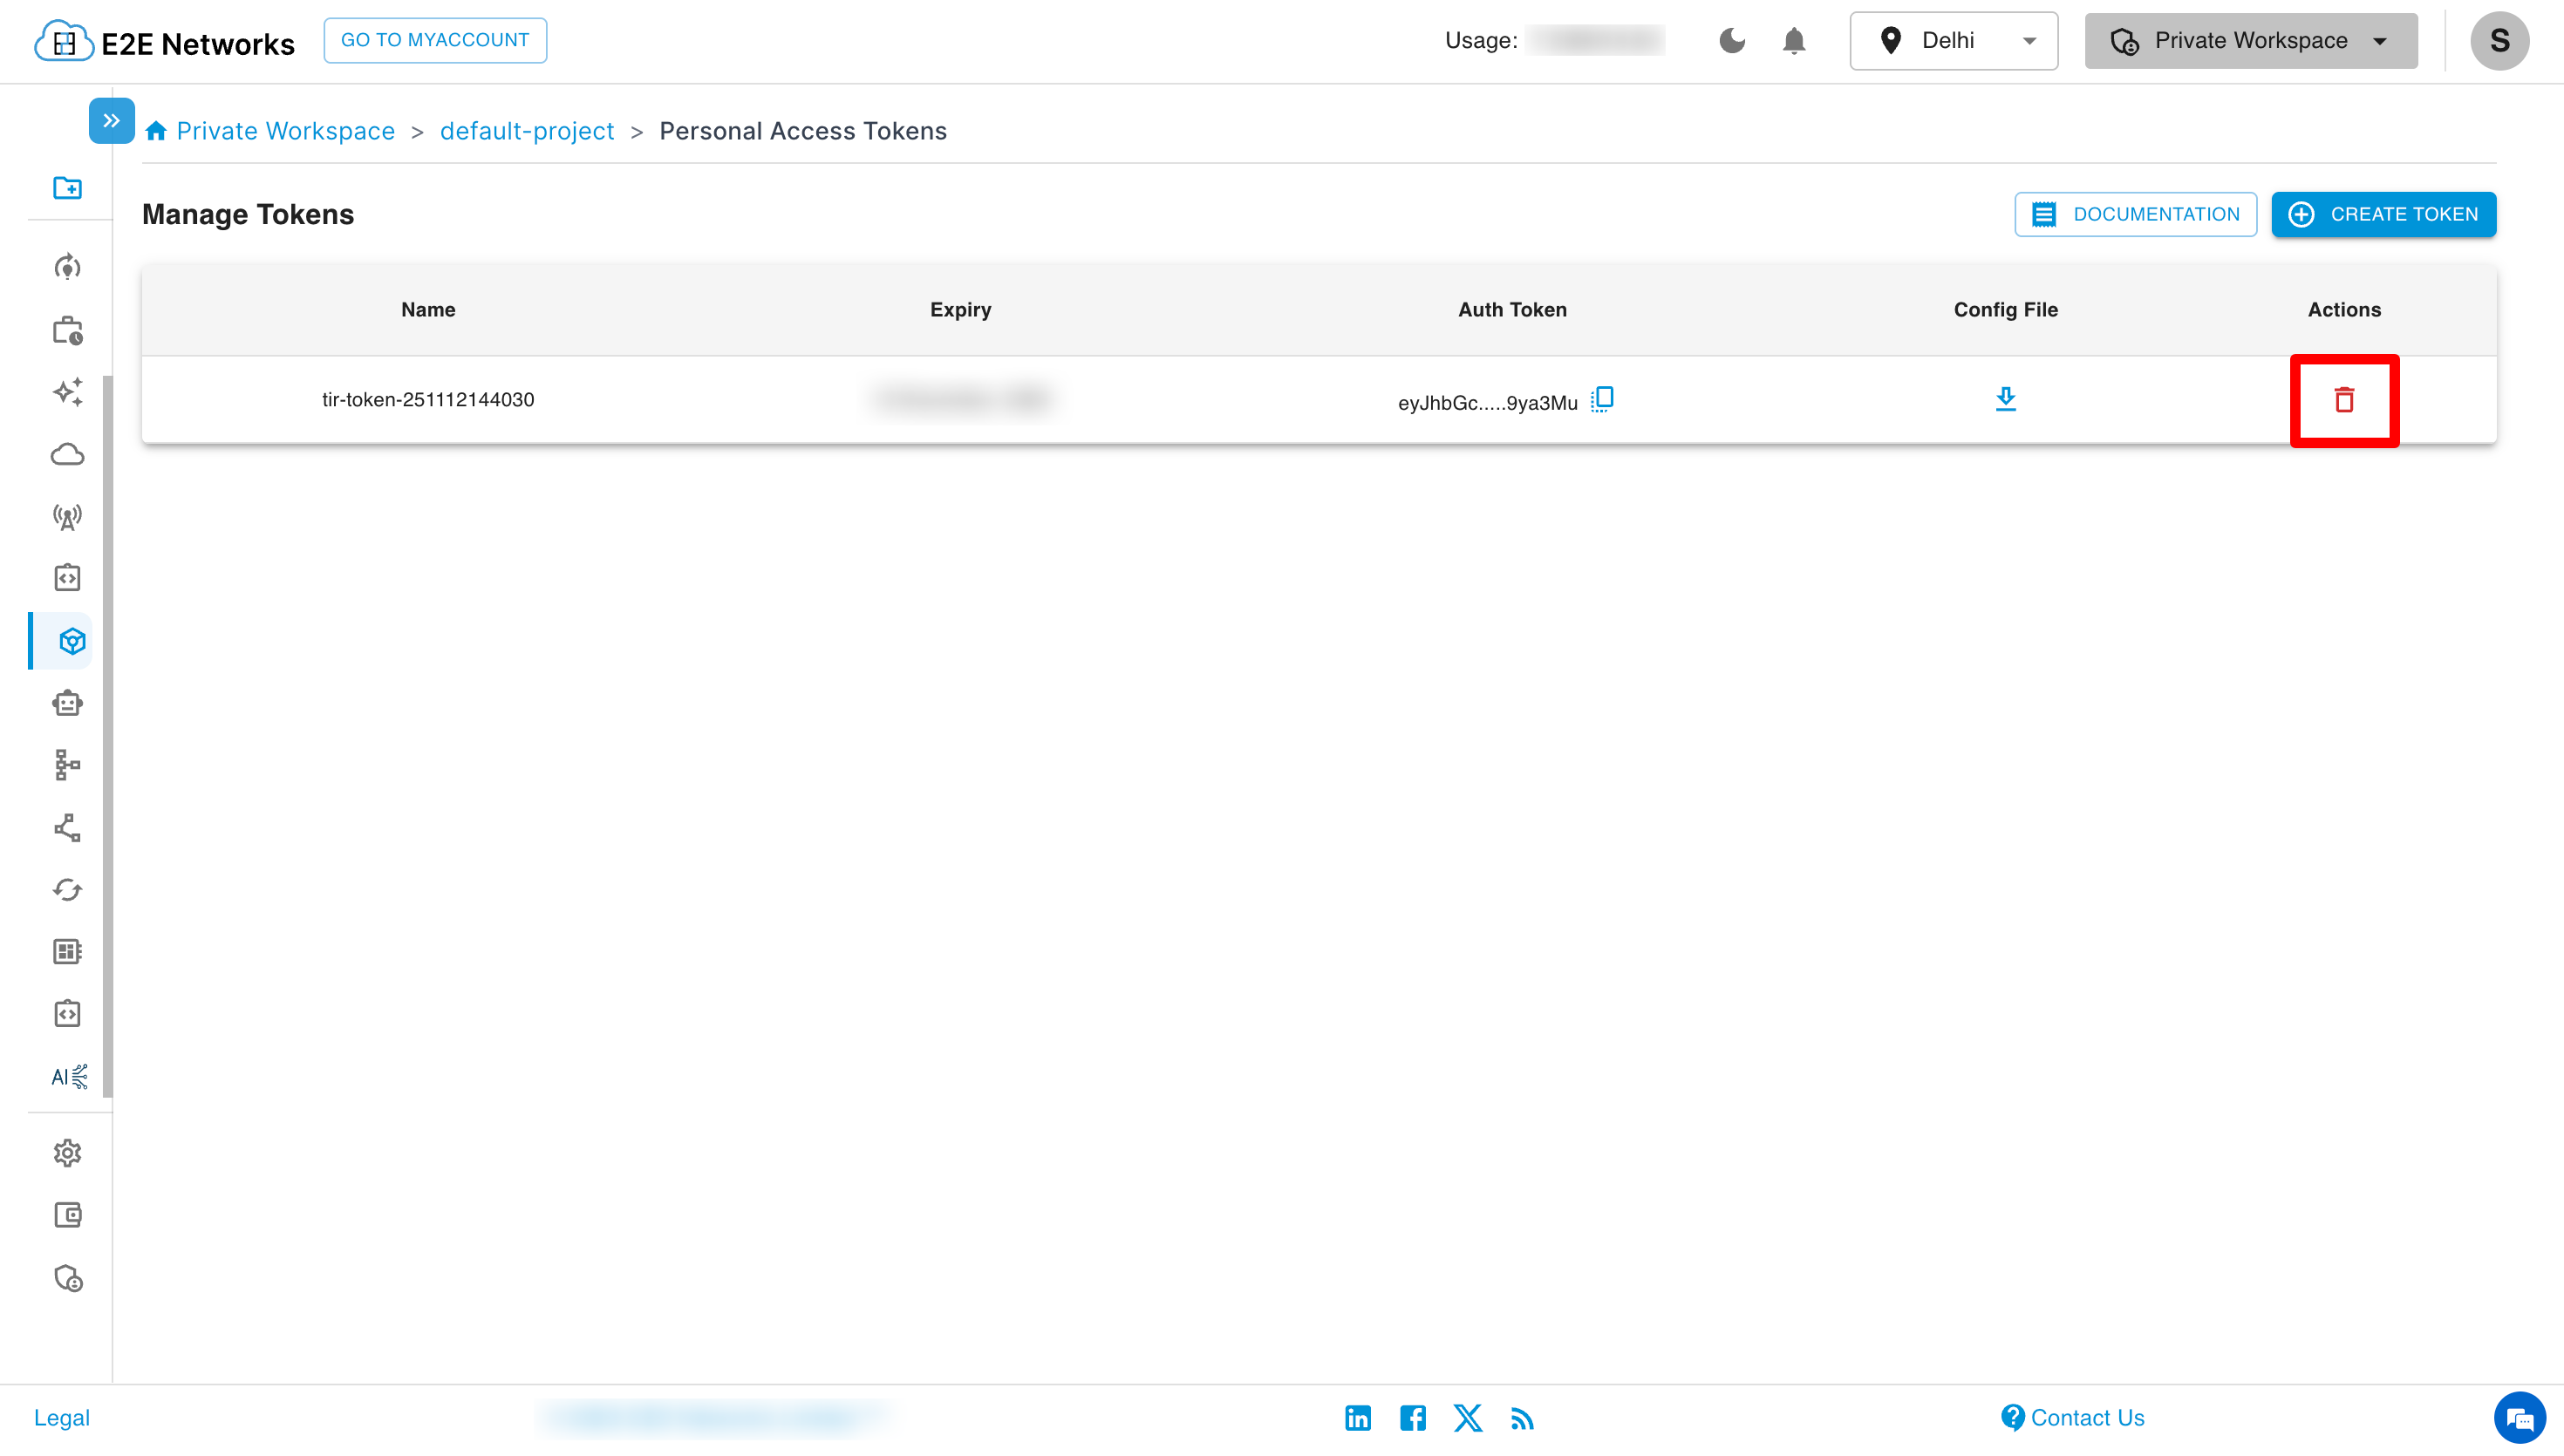The height and width of the screenshot is (1456, 2564).
Task: Navigate to Private Workspace breadcrumb
Action: 285,131
